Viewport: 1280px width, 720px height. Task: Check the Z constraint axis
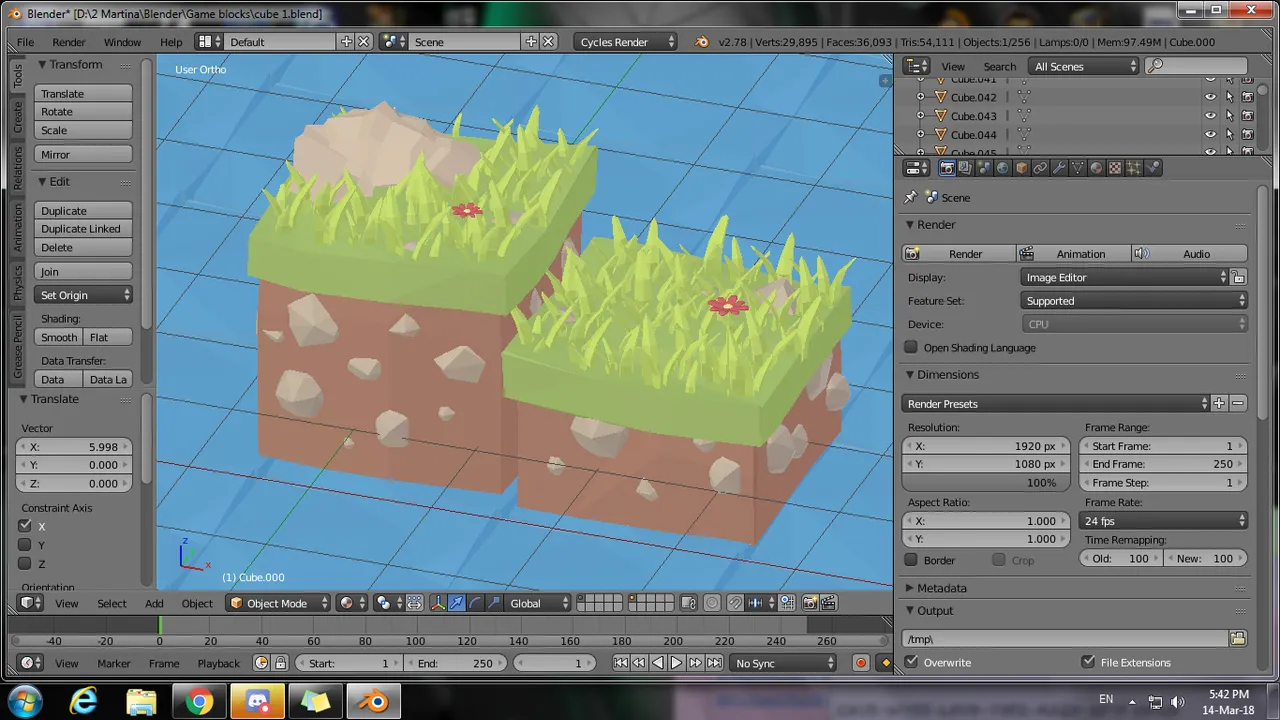click(25, 564)
